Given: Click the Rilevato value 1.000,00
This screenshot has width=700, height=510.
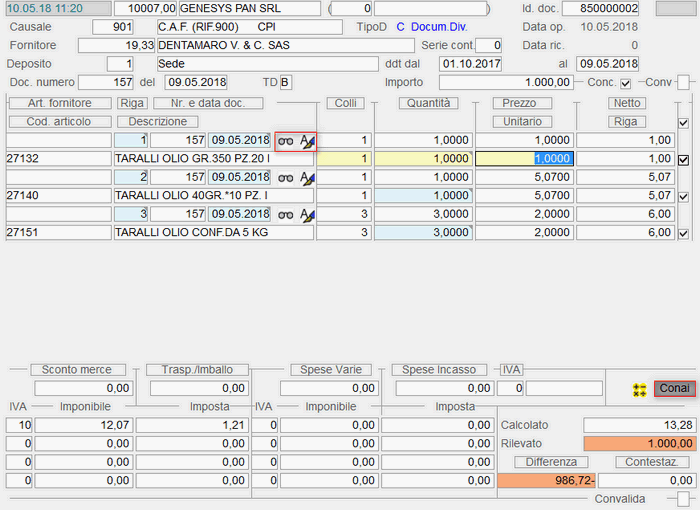Looking at the screenshot, I should point(639,443).
